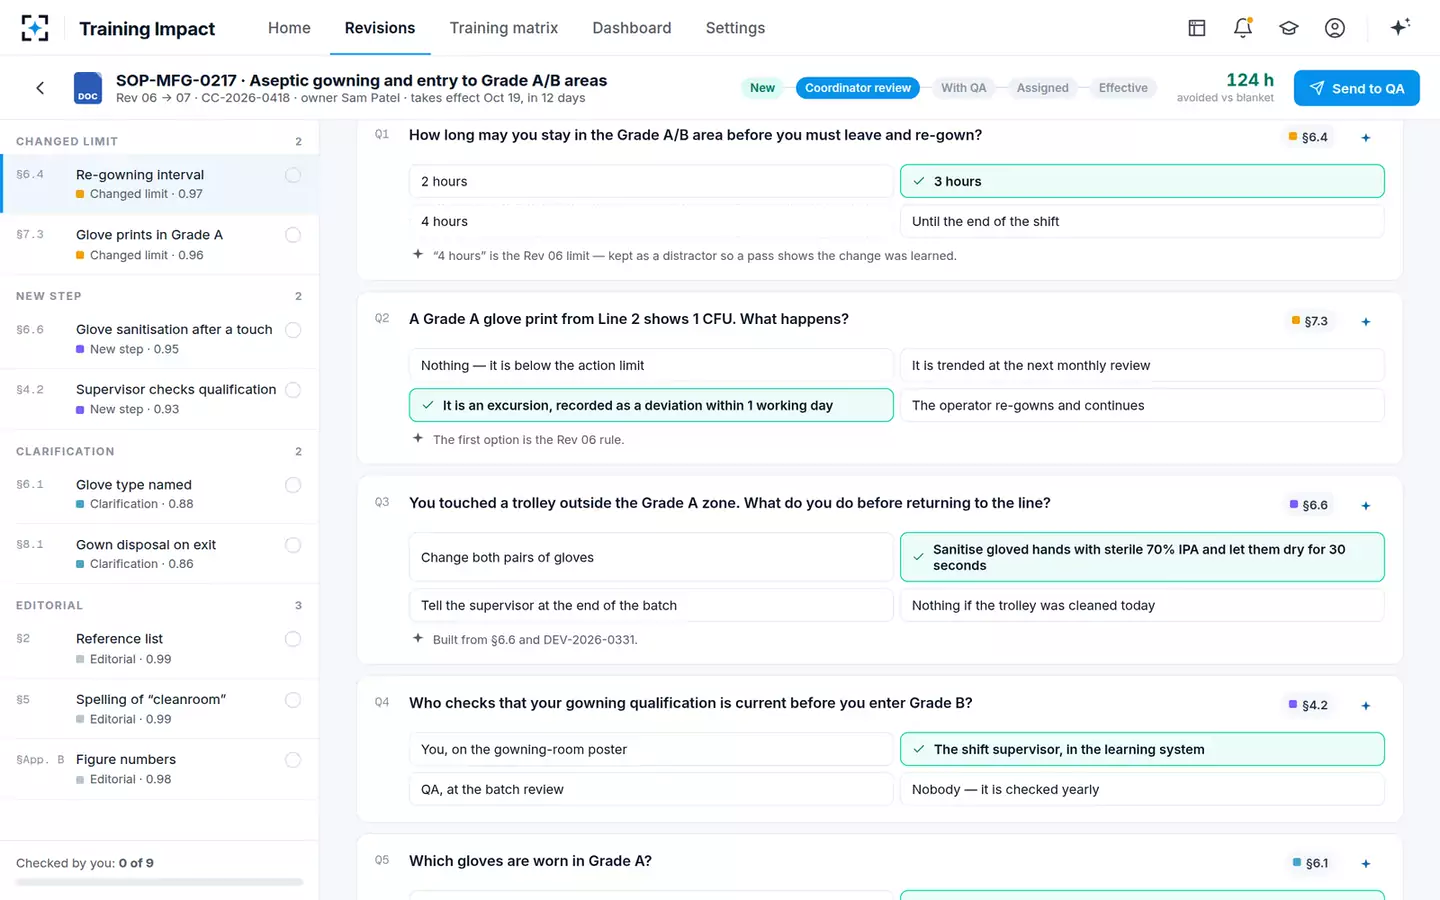The image size is (1440, 900).
Task: Tick the Re-gowning interval check circle
Action: [x=293, y=175]
